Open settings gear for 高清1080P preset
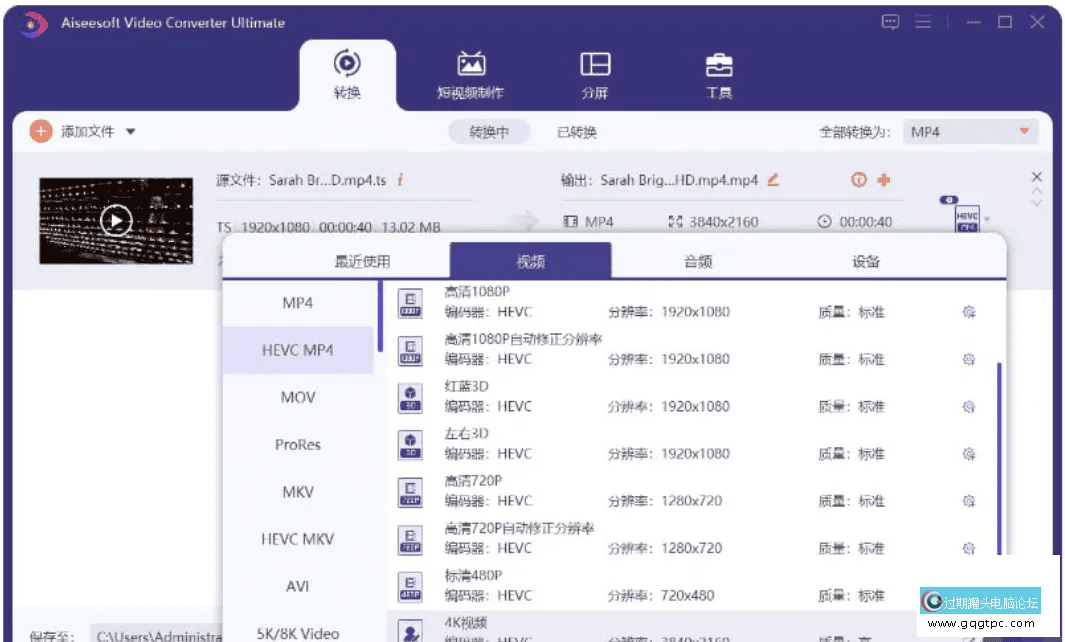Screen dimensions: 1065x642 [x=968, y=312]
